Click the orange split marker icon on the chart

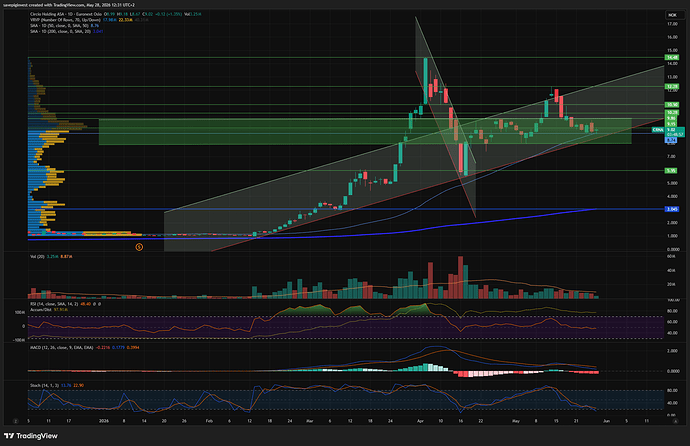pos(139,247)
